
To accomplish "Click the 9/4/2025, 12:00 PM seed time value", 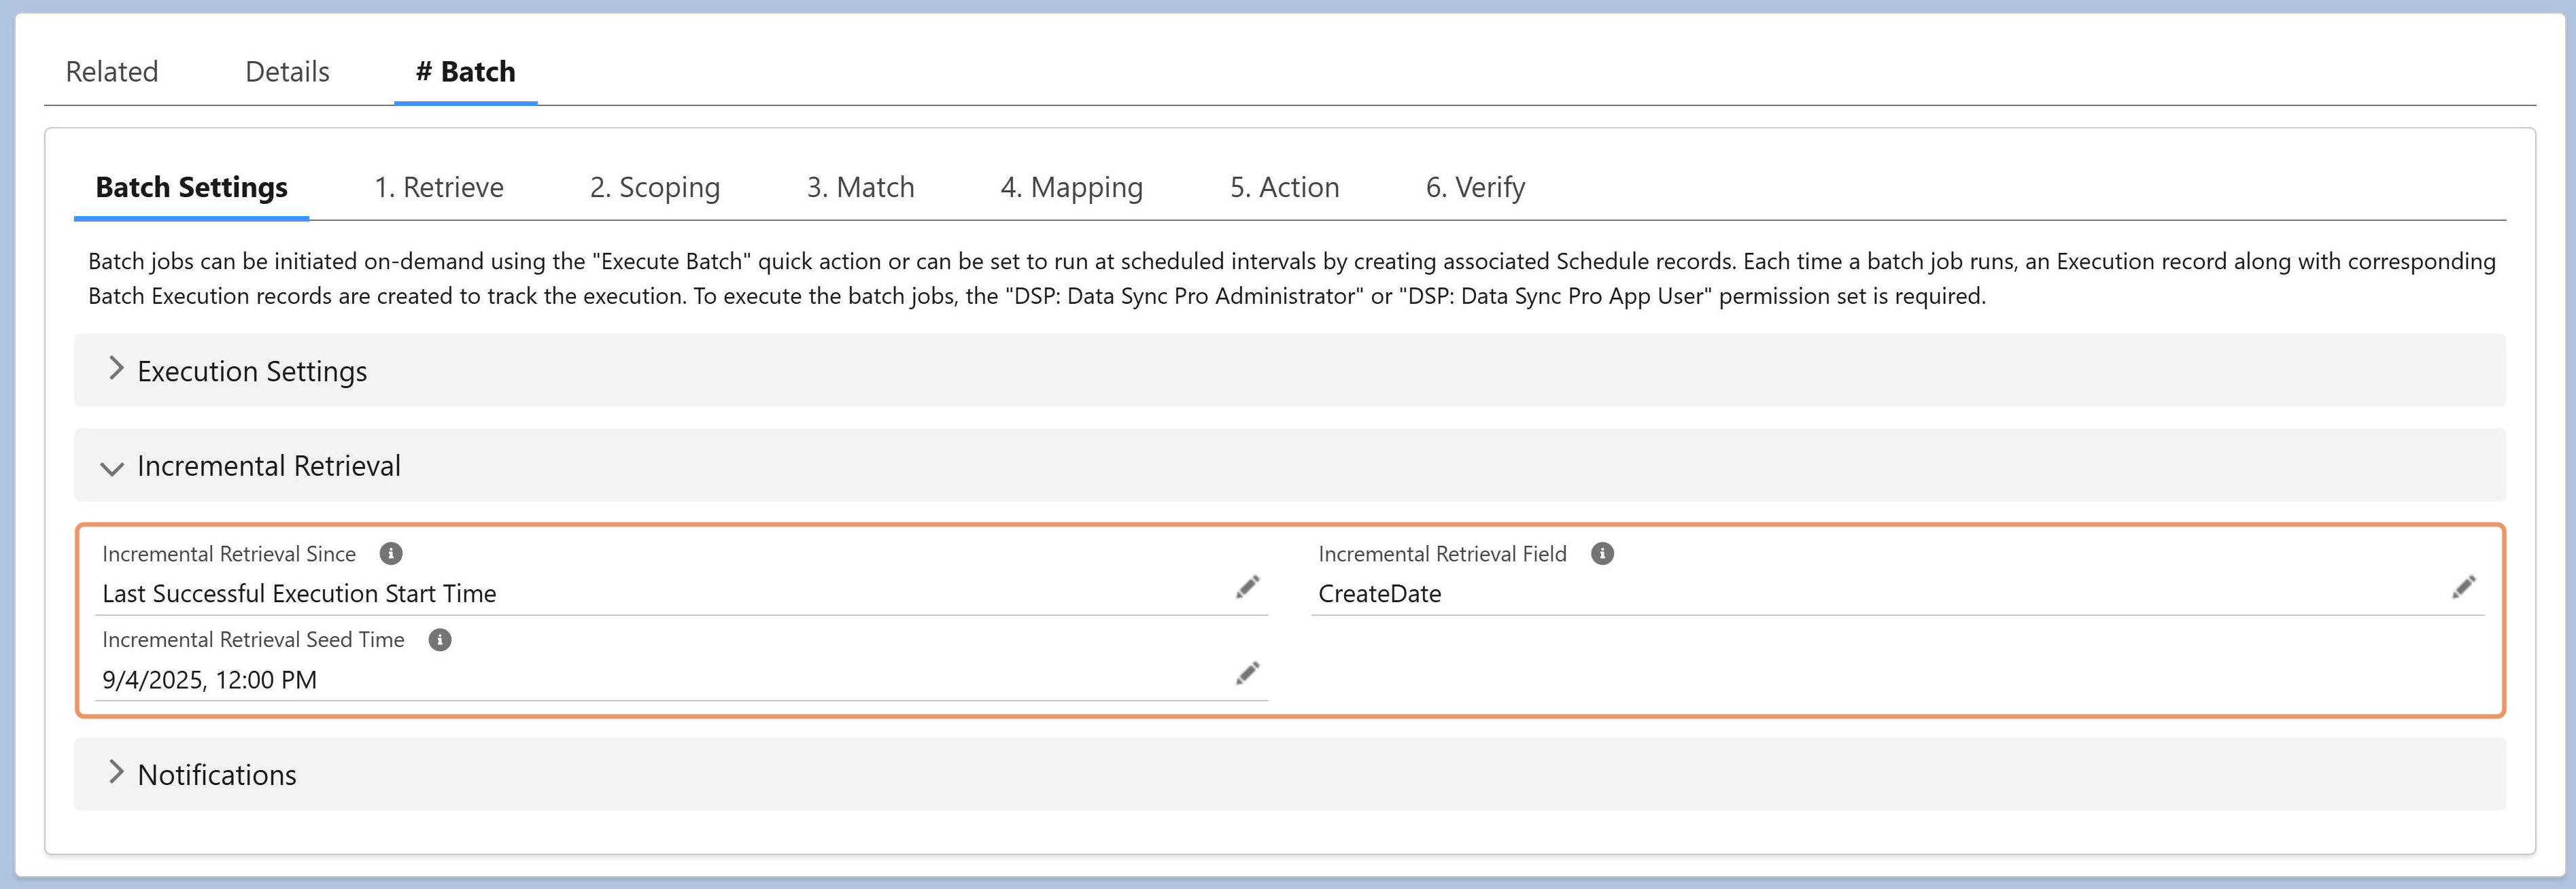I will coord(210,680).
